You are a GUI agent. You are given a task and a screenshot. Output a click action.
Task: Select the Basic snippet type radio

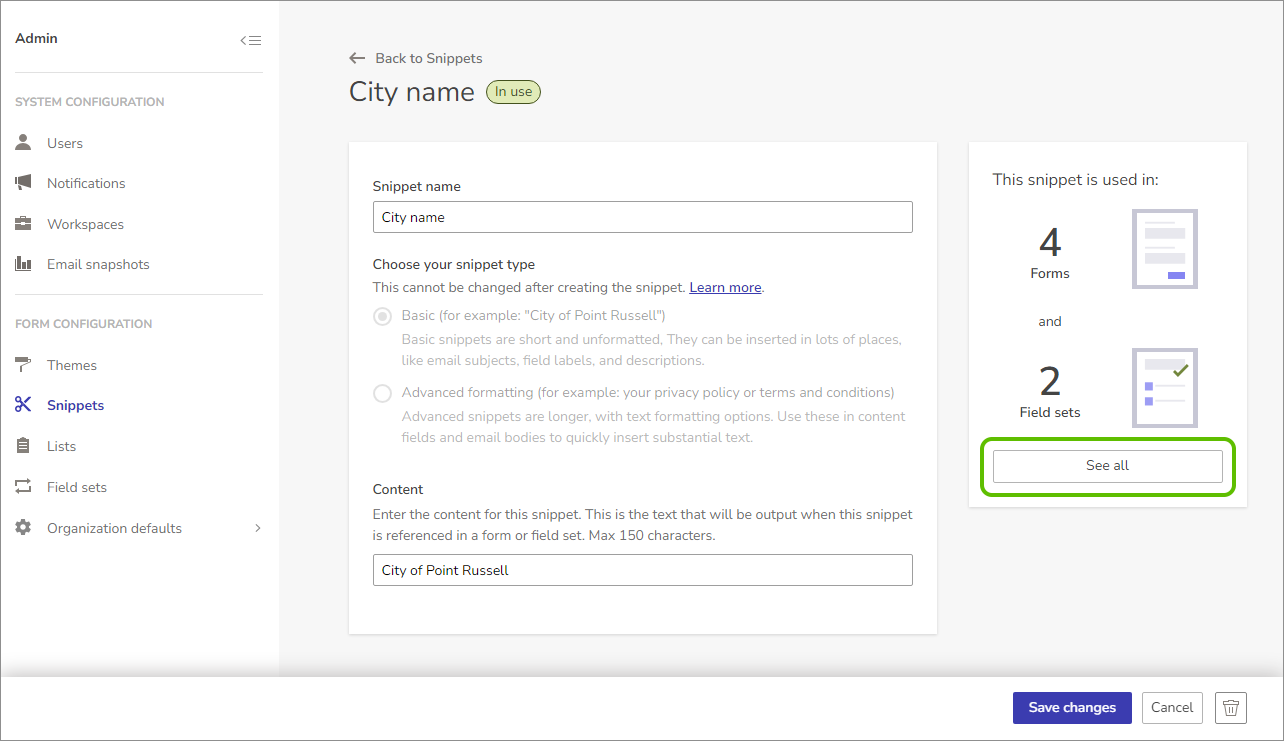[x=382, y=316]
